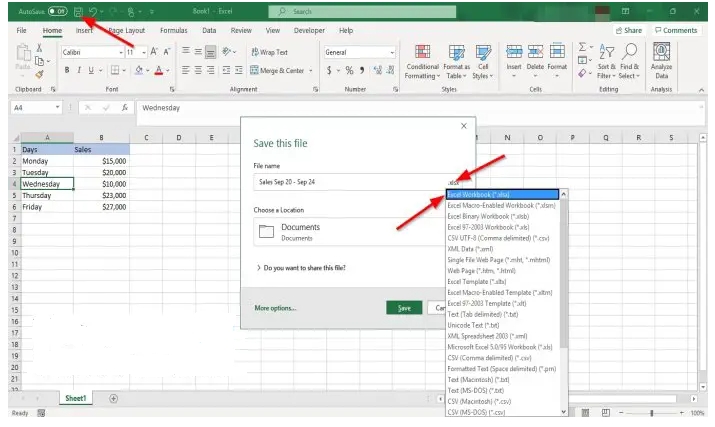Click the Paste clipboard icon
Image resolution: width=715 pixels, height=427 pixels.
click(x=23, y=53)
